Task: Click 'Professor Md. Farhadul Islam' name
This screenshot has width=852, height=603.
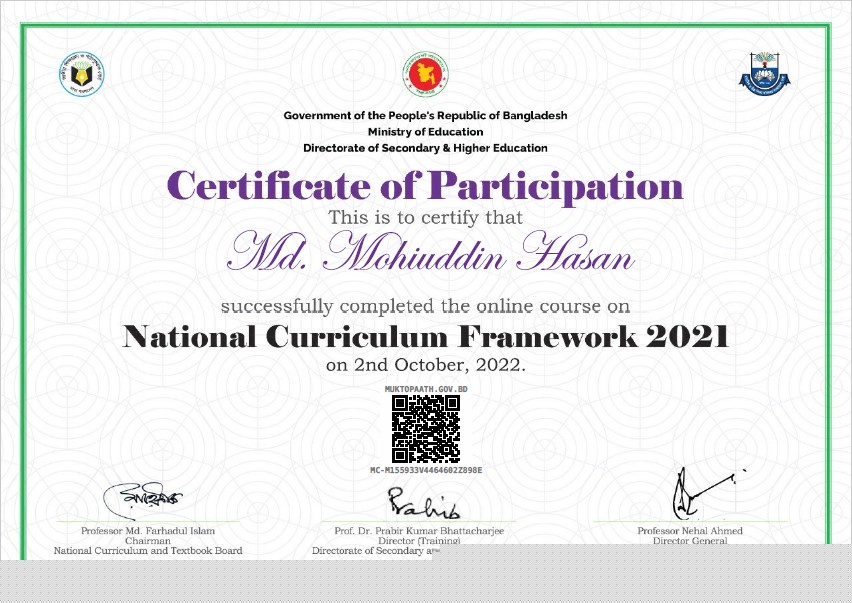Action: click(x=148, y=531)
